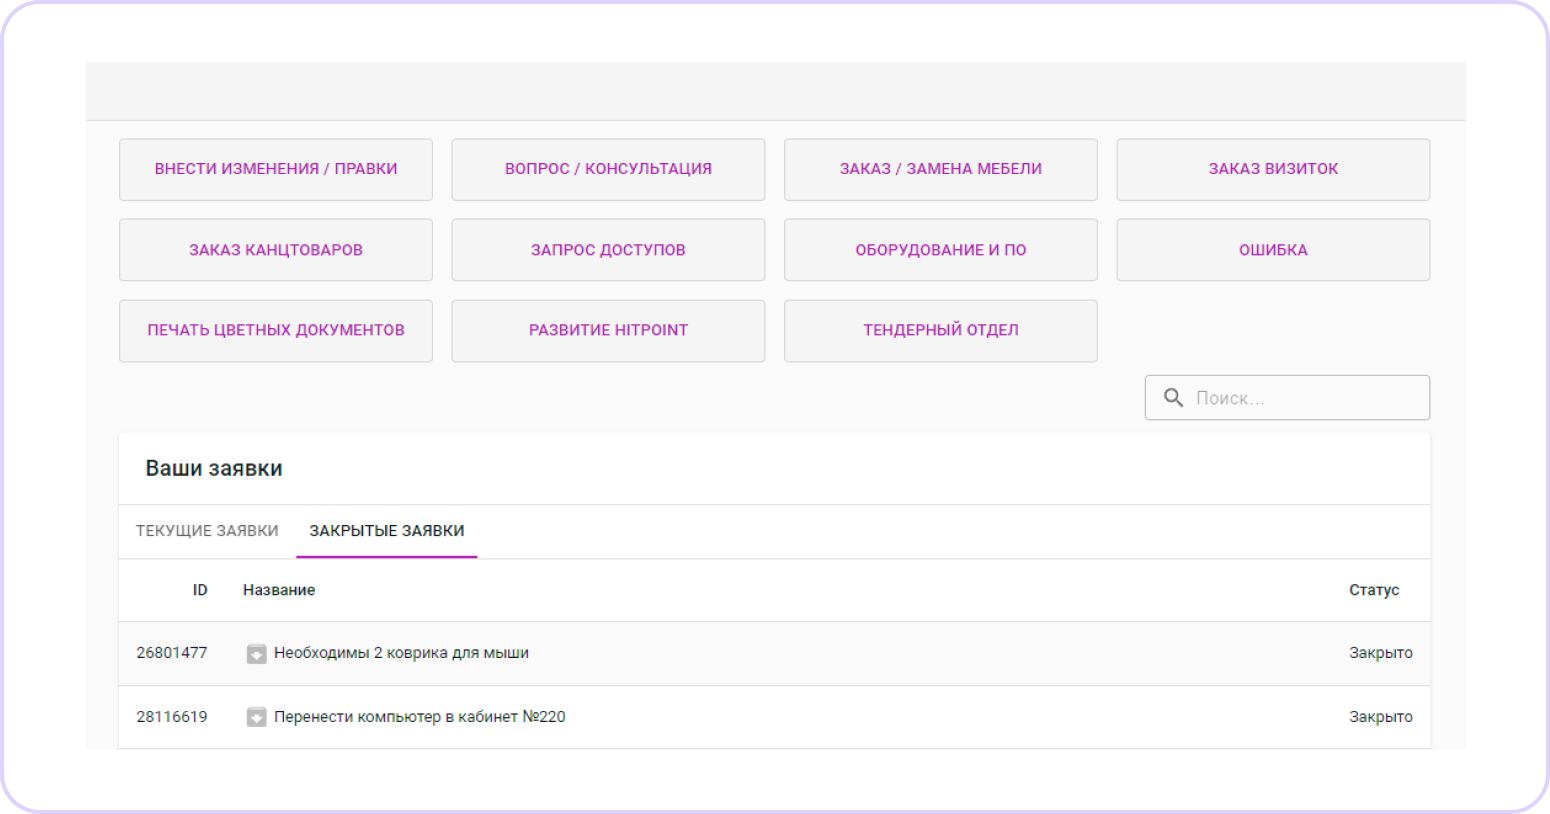Open the ЗАПРОС ДОСТУПОВ request
This screenshot has width=1550, height=814.
608,250
